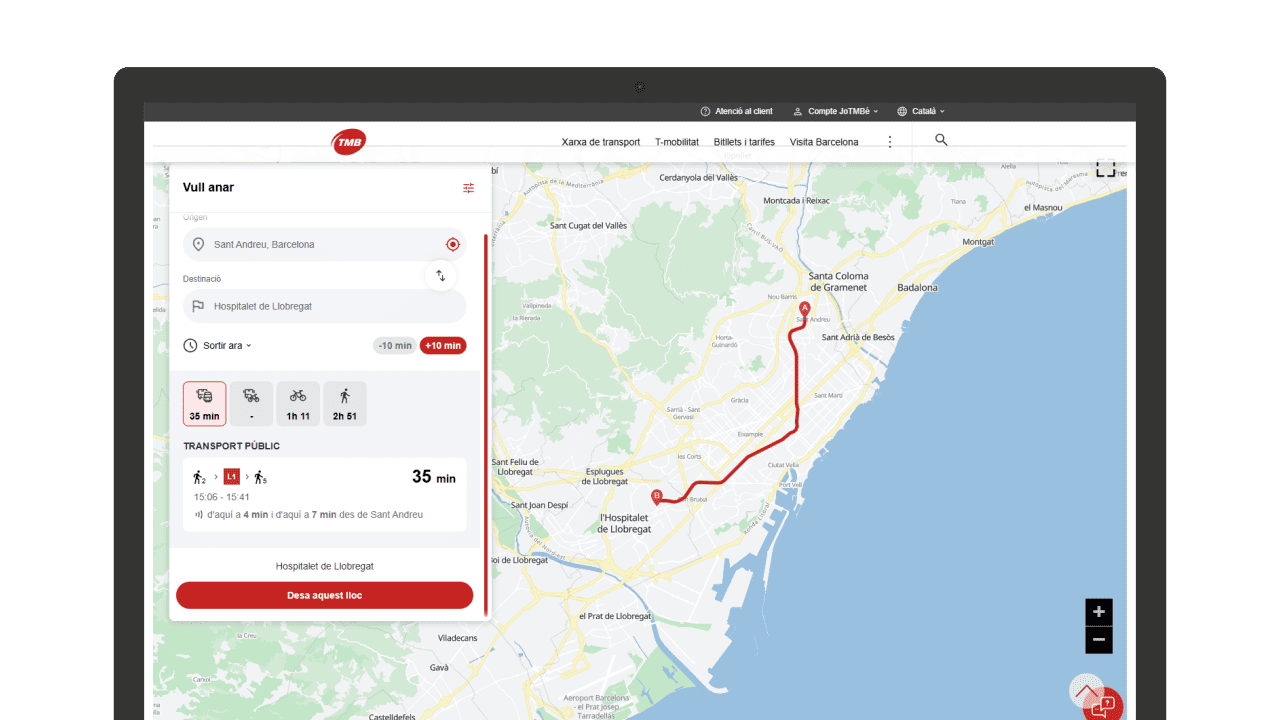Open the T-mobilitat menu
The width and height of the screenshot is (1280, 720).
677,142
